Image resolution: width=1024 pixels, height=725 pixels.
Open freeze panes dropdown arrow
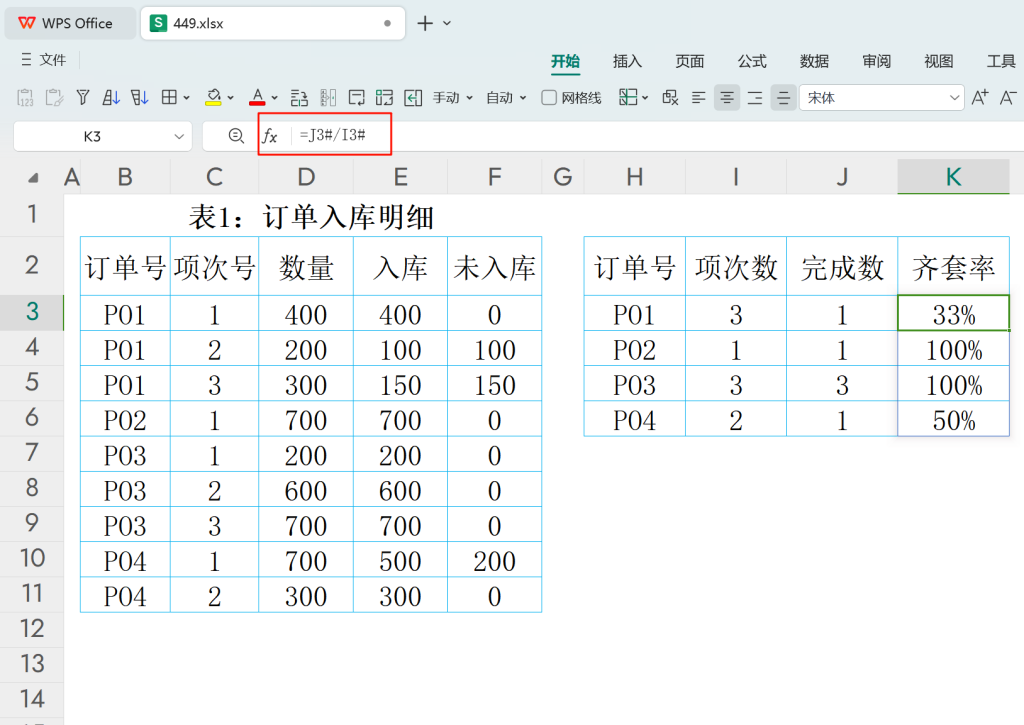pos(645,98)
